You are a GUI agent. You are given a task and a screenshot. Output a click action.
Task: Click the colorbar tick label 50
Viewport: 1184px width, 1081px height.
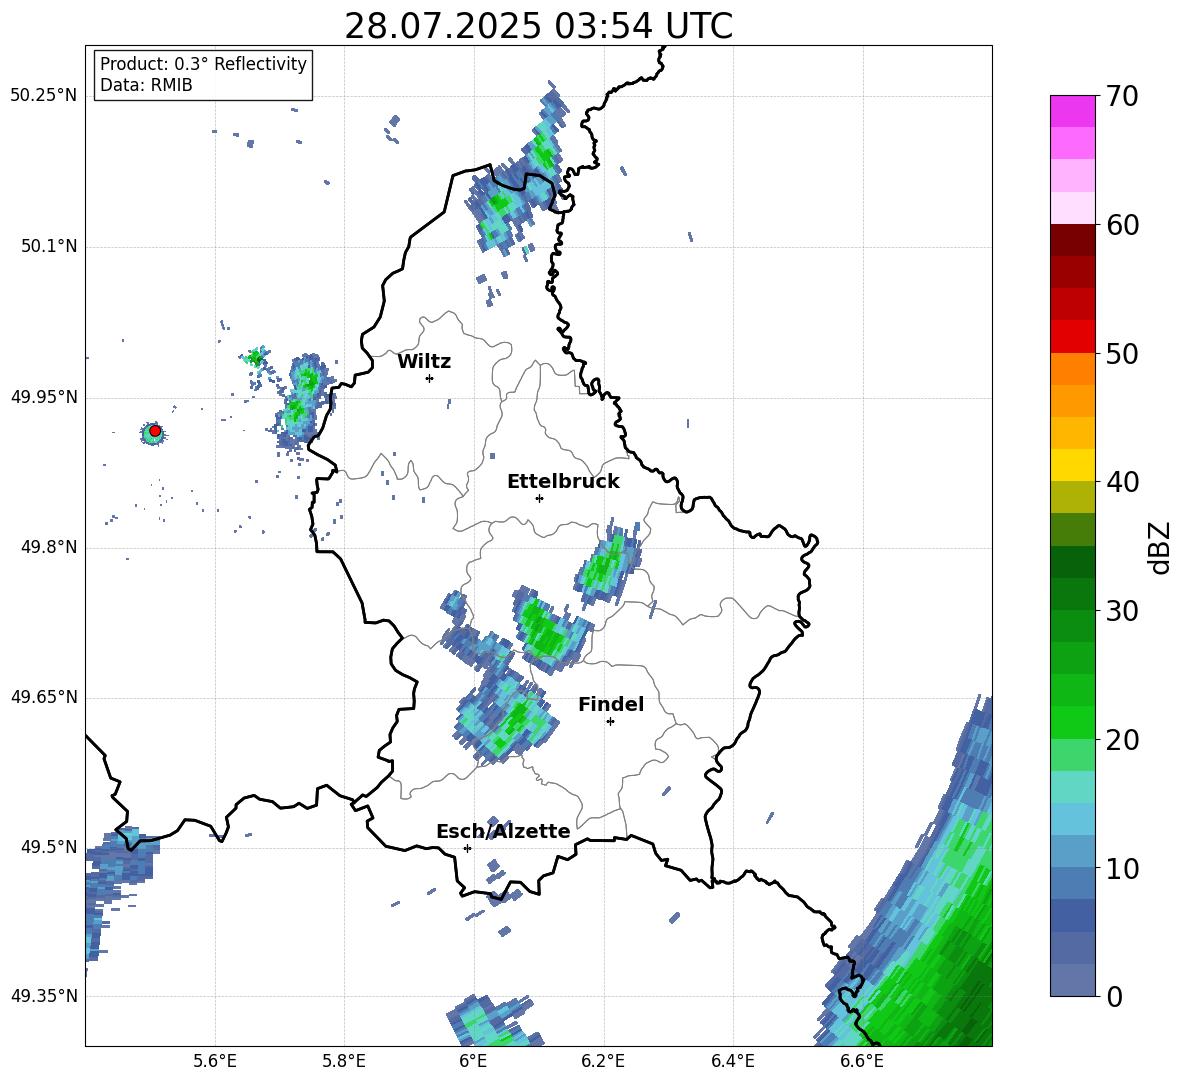[x=1122, y=353]
